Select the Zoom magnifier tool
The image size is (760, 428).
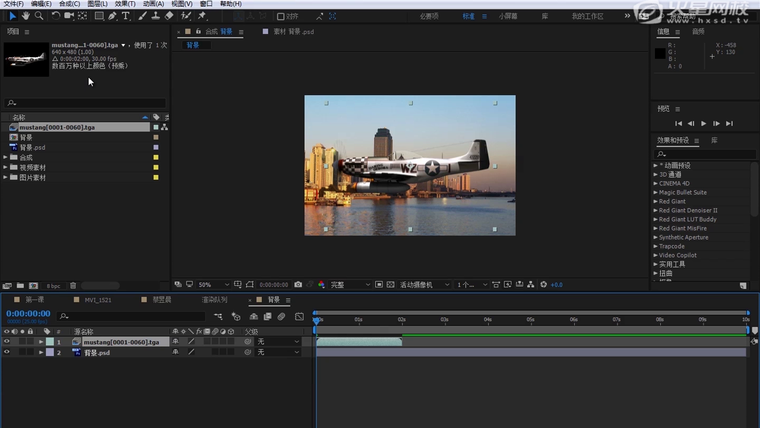39,16
